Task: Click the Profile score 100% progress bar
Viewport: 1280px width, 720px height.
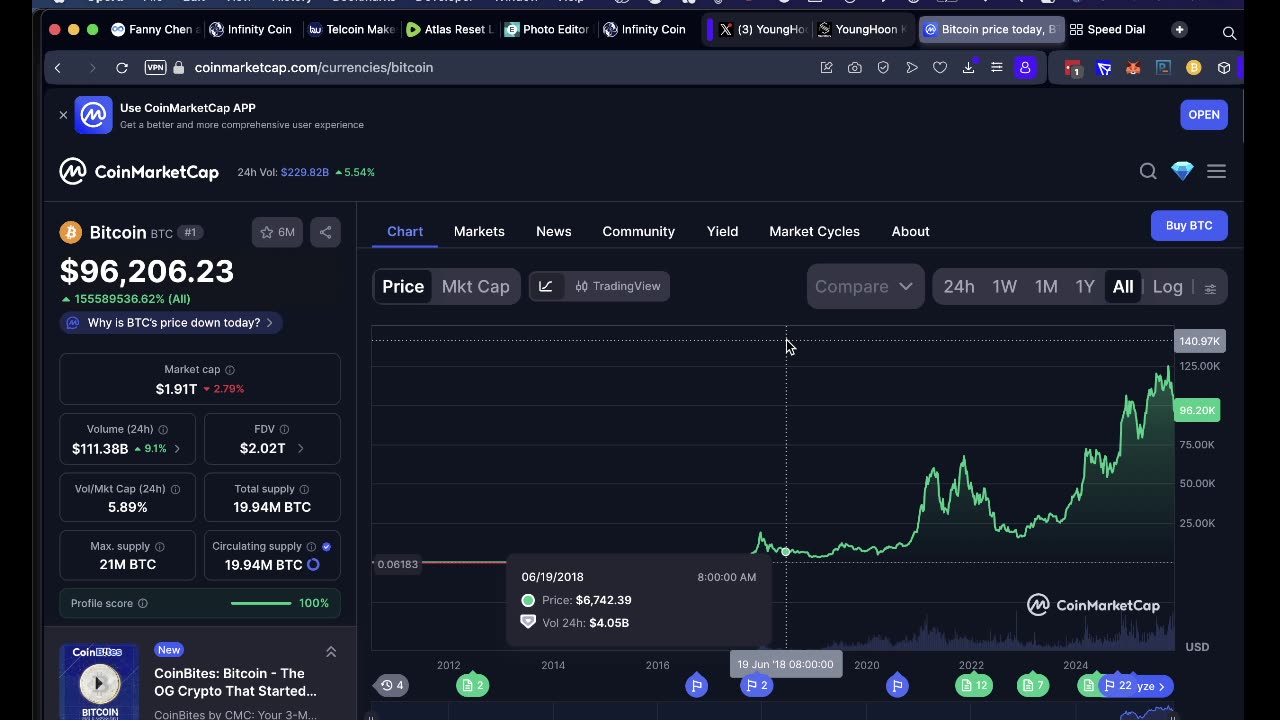Action: click(261, 603)
